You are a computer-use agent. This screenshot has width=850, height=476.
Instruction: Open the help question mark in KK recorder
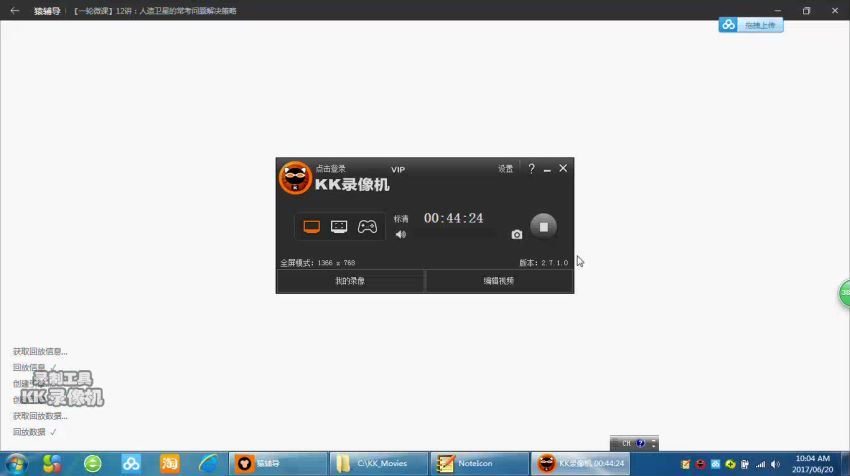(x=531, y=169)
